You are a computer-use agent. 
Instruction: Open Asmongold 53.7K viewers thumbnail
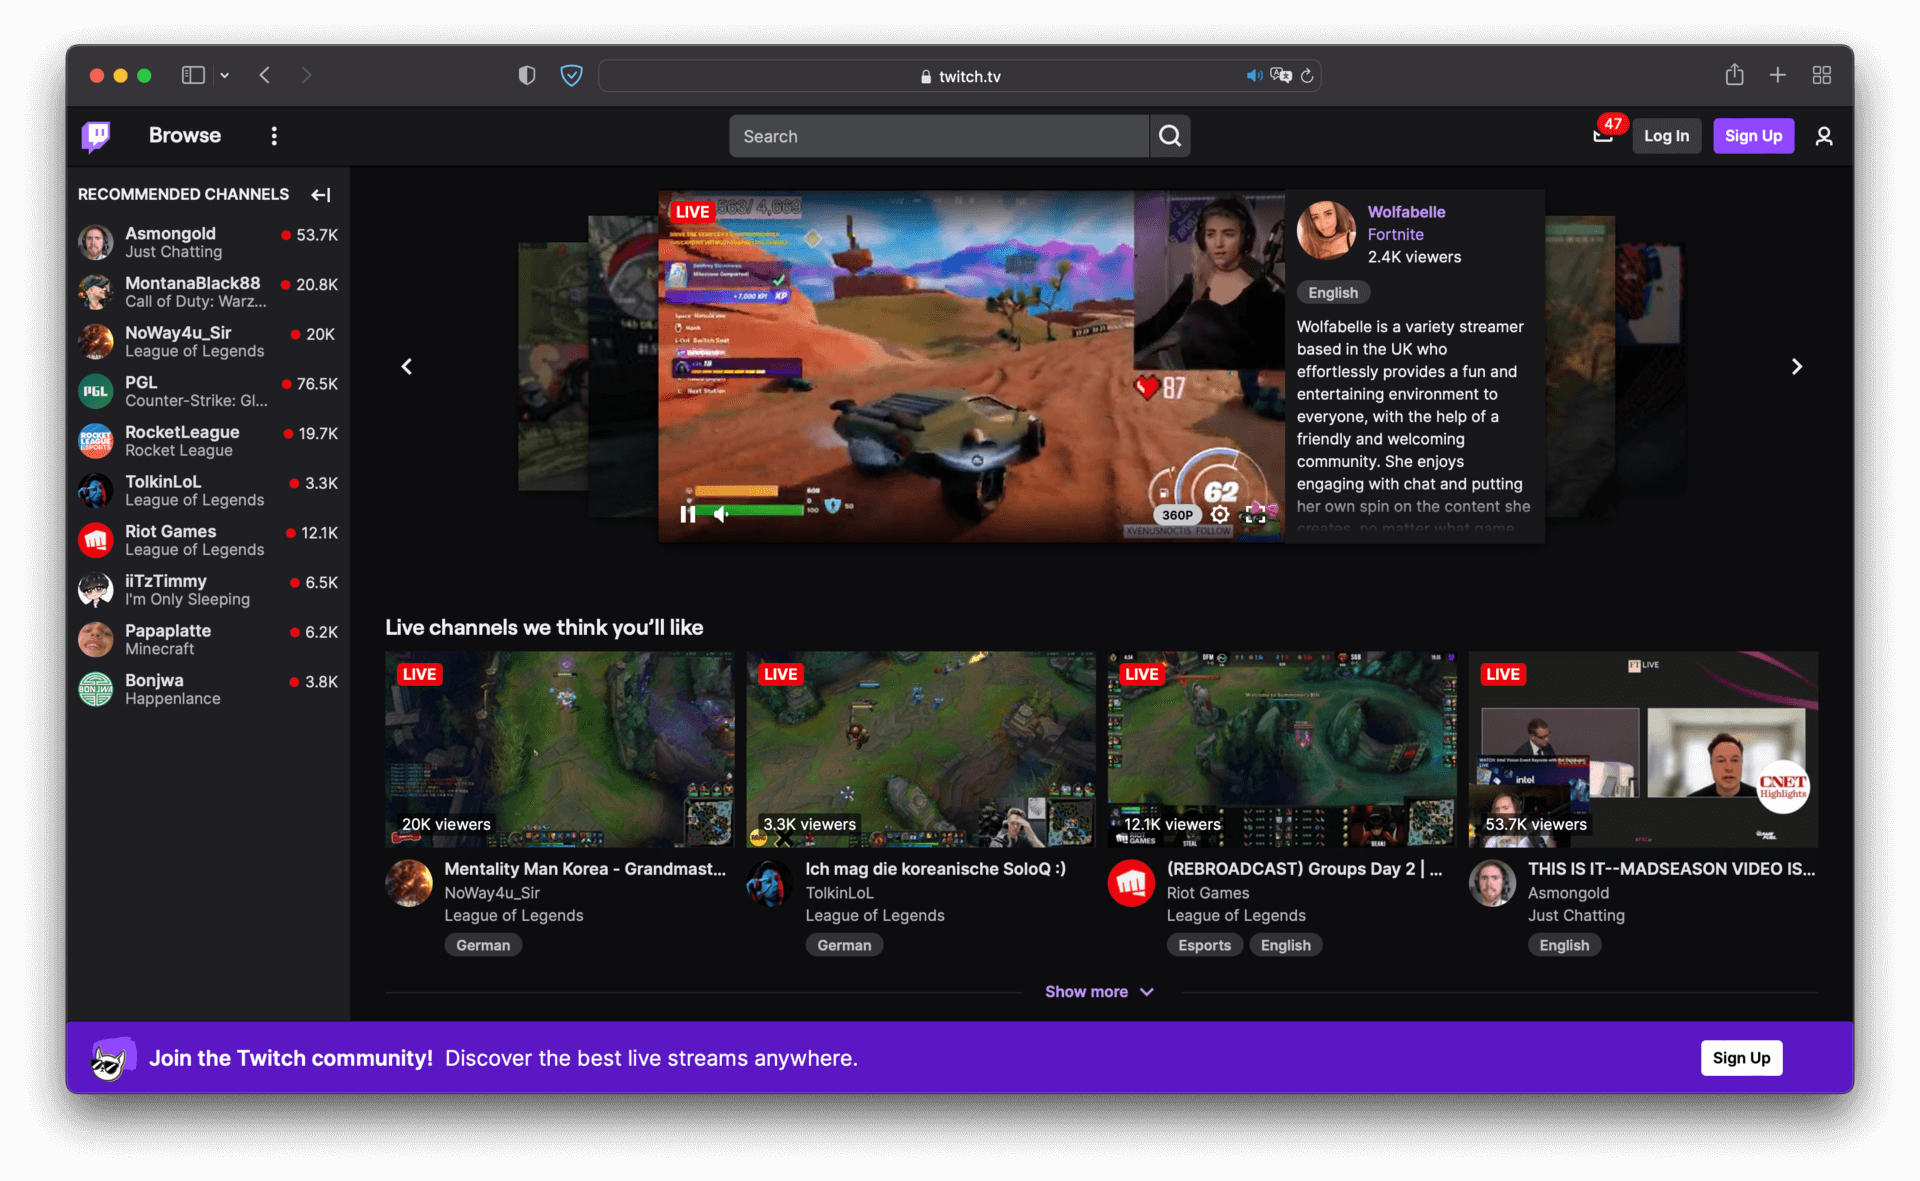point(1643,749)
